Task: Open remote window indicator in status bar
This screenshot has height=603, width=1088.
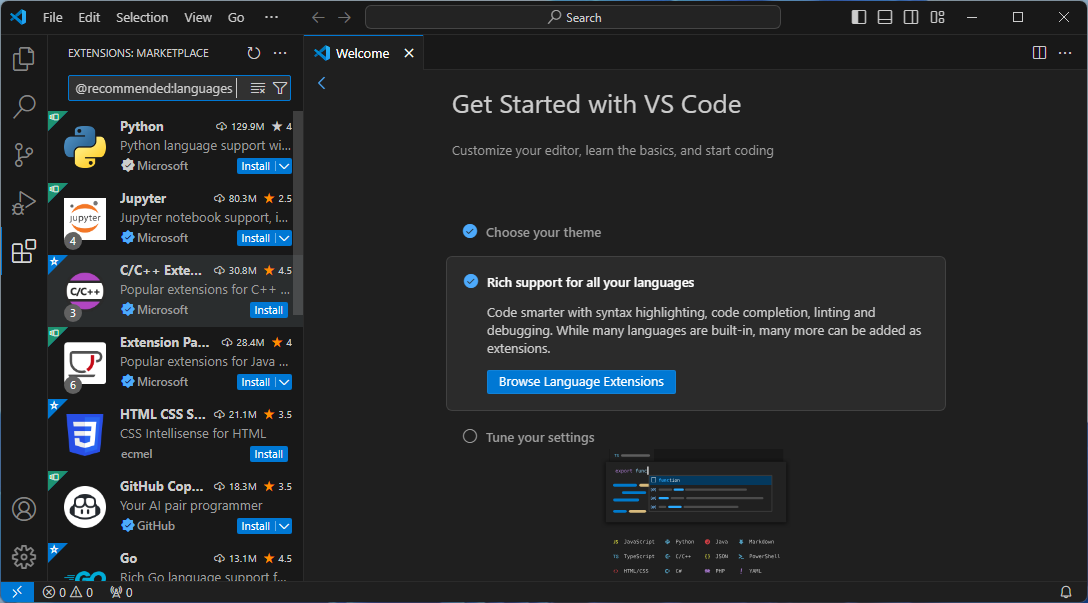Action: [17, 592]
